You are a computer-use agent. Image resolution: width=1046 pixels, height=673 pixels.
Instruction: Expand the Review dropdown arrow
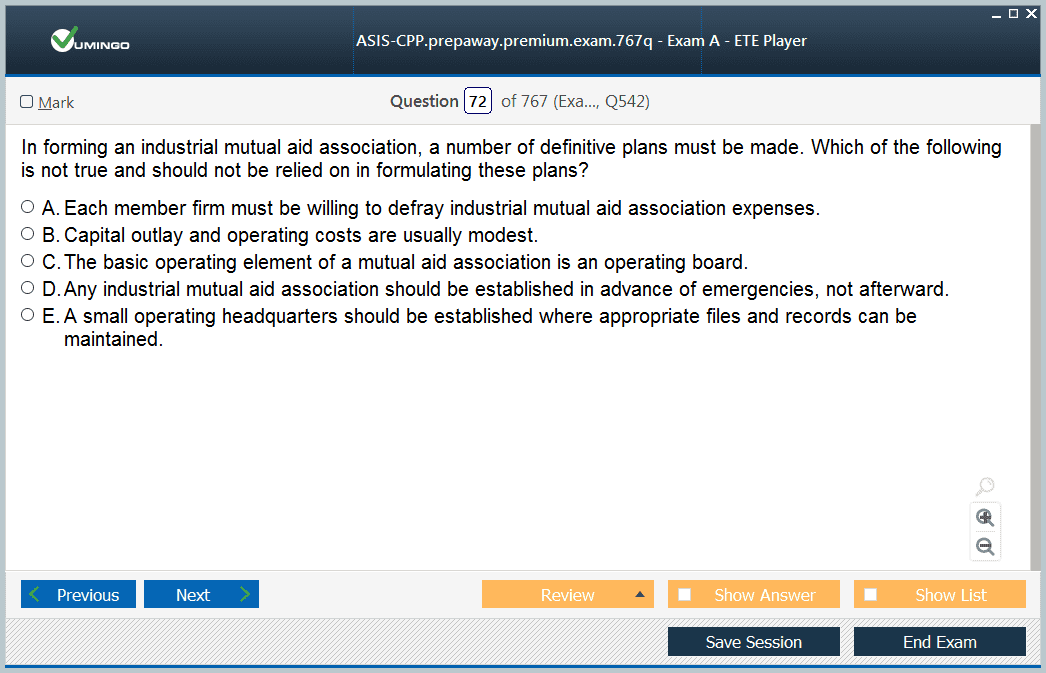pos(639,595)
